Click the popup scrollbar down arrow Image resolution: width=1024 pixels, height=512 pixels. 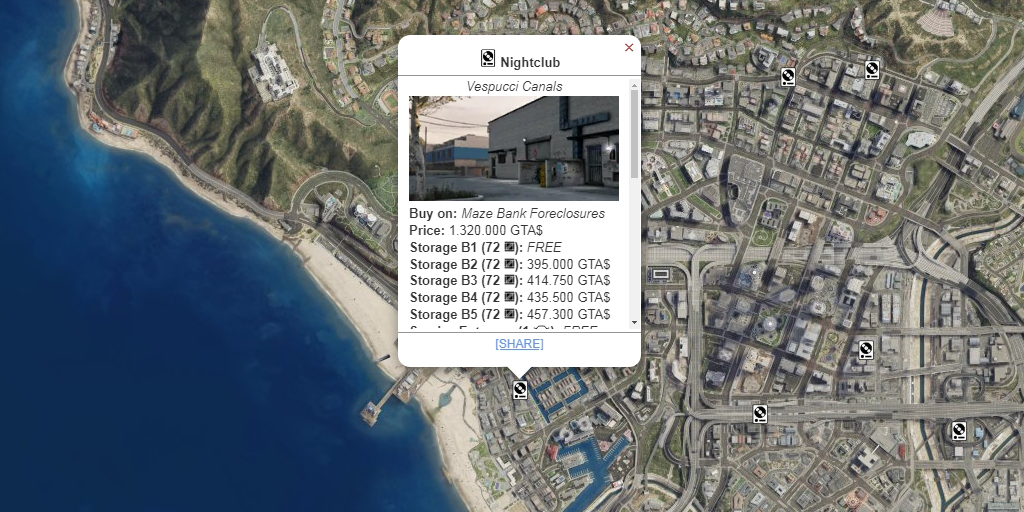[634, 323]
